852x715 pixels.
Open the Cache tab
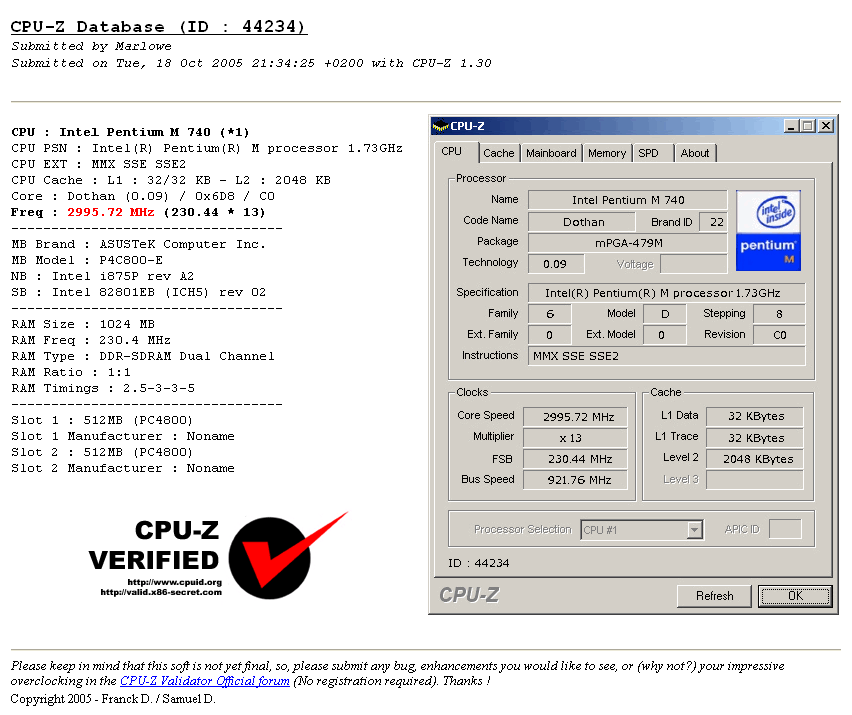click(x=498, y=153)
